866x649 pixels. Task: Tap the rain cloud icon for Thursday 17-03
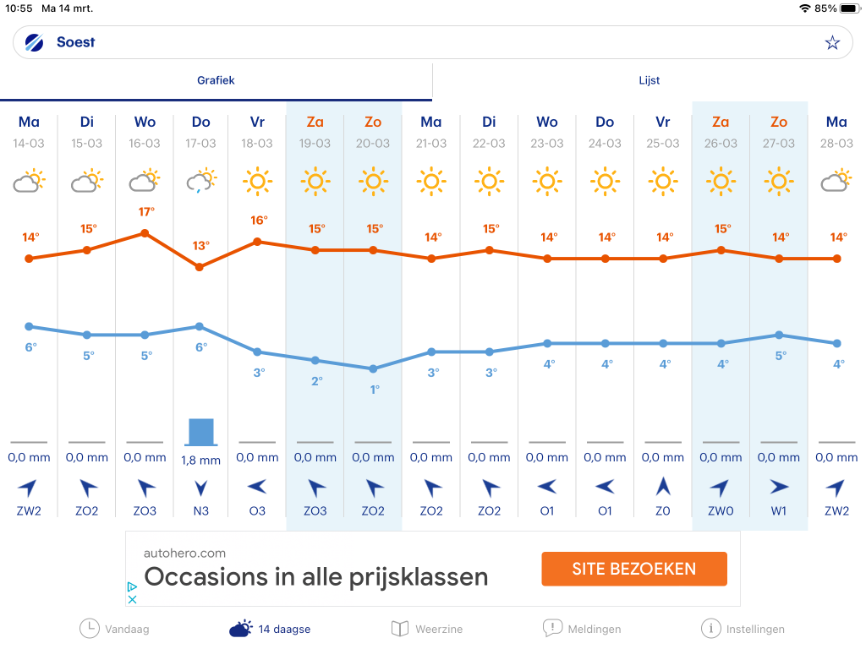[201, 182]
